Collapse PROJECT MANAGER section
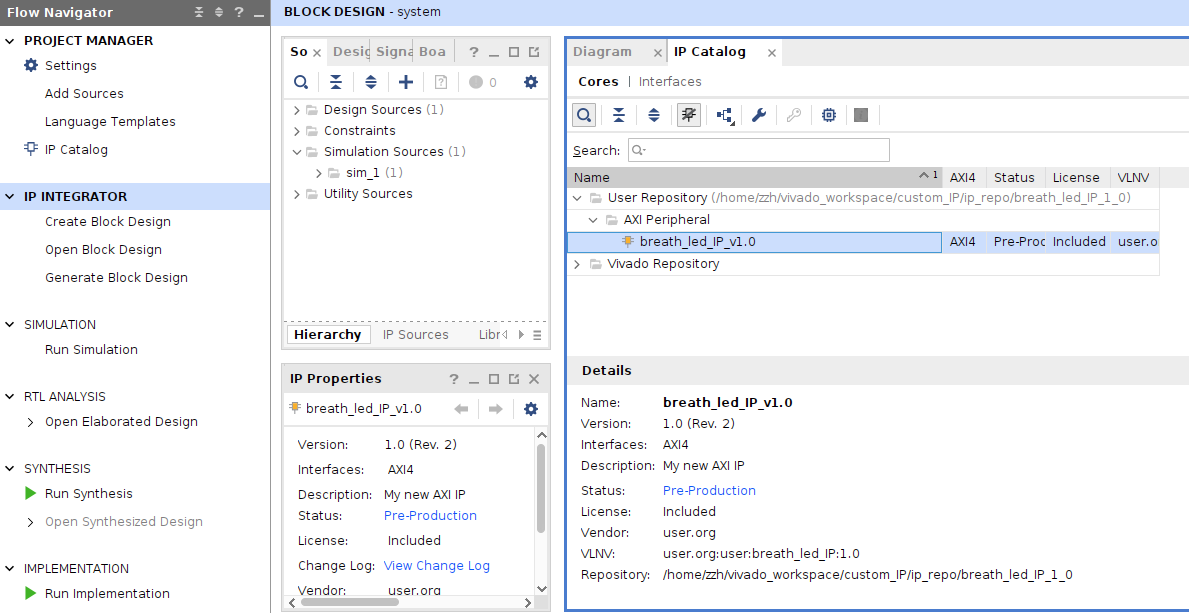This screenshot has width=1189, height=613. coord(10,41)
